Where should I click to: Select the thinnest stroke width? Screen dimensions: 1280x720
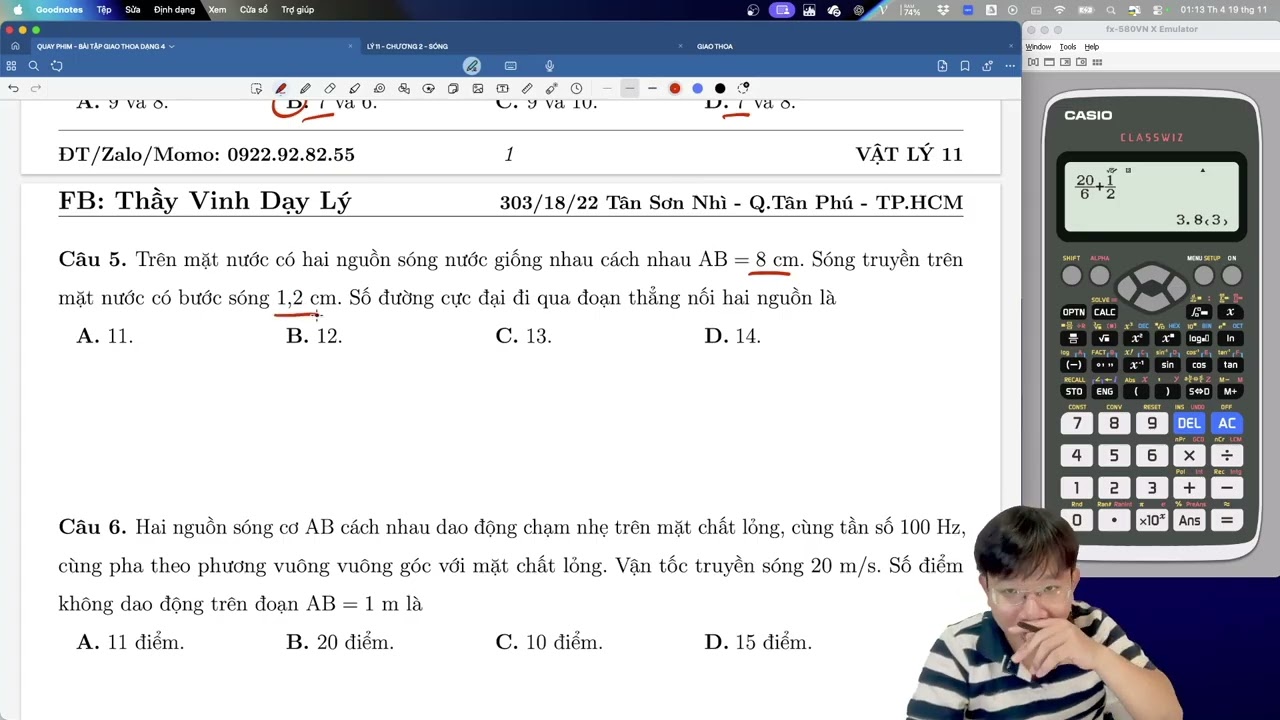[607, 89]
